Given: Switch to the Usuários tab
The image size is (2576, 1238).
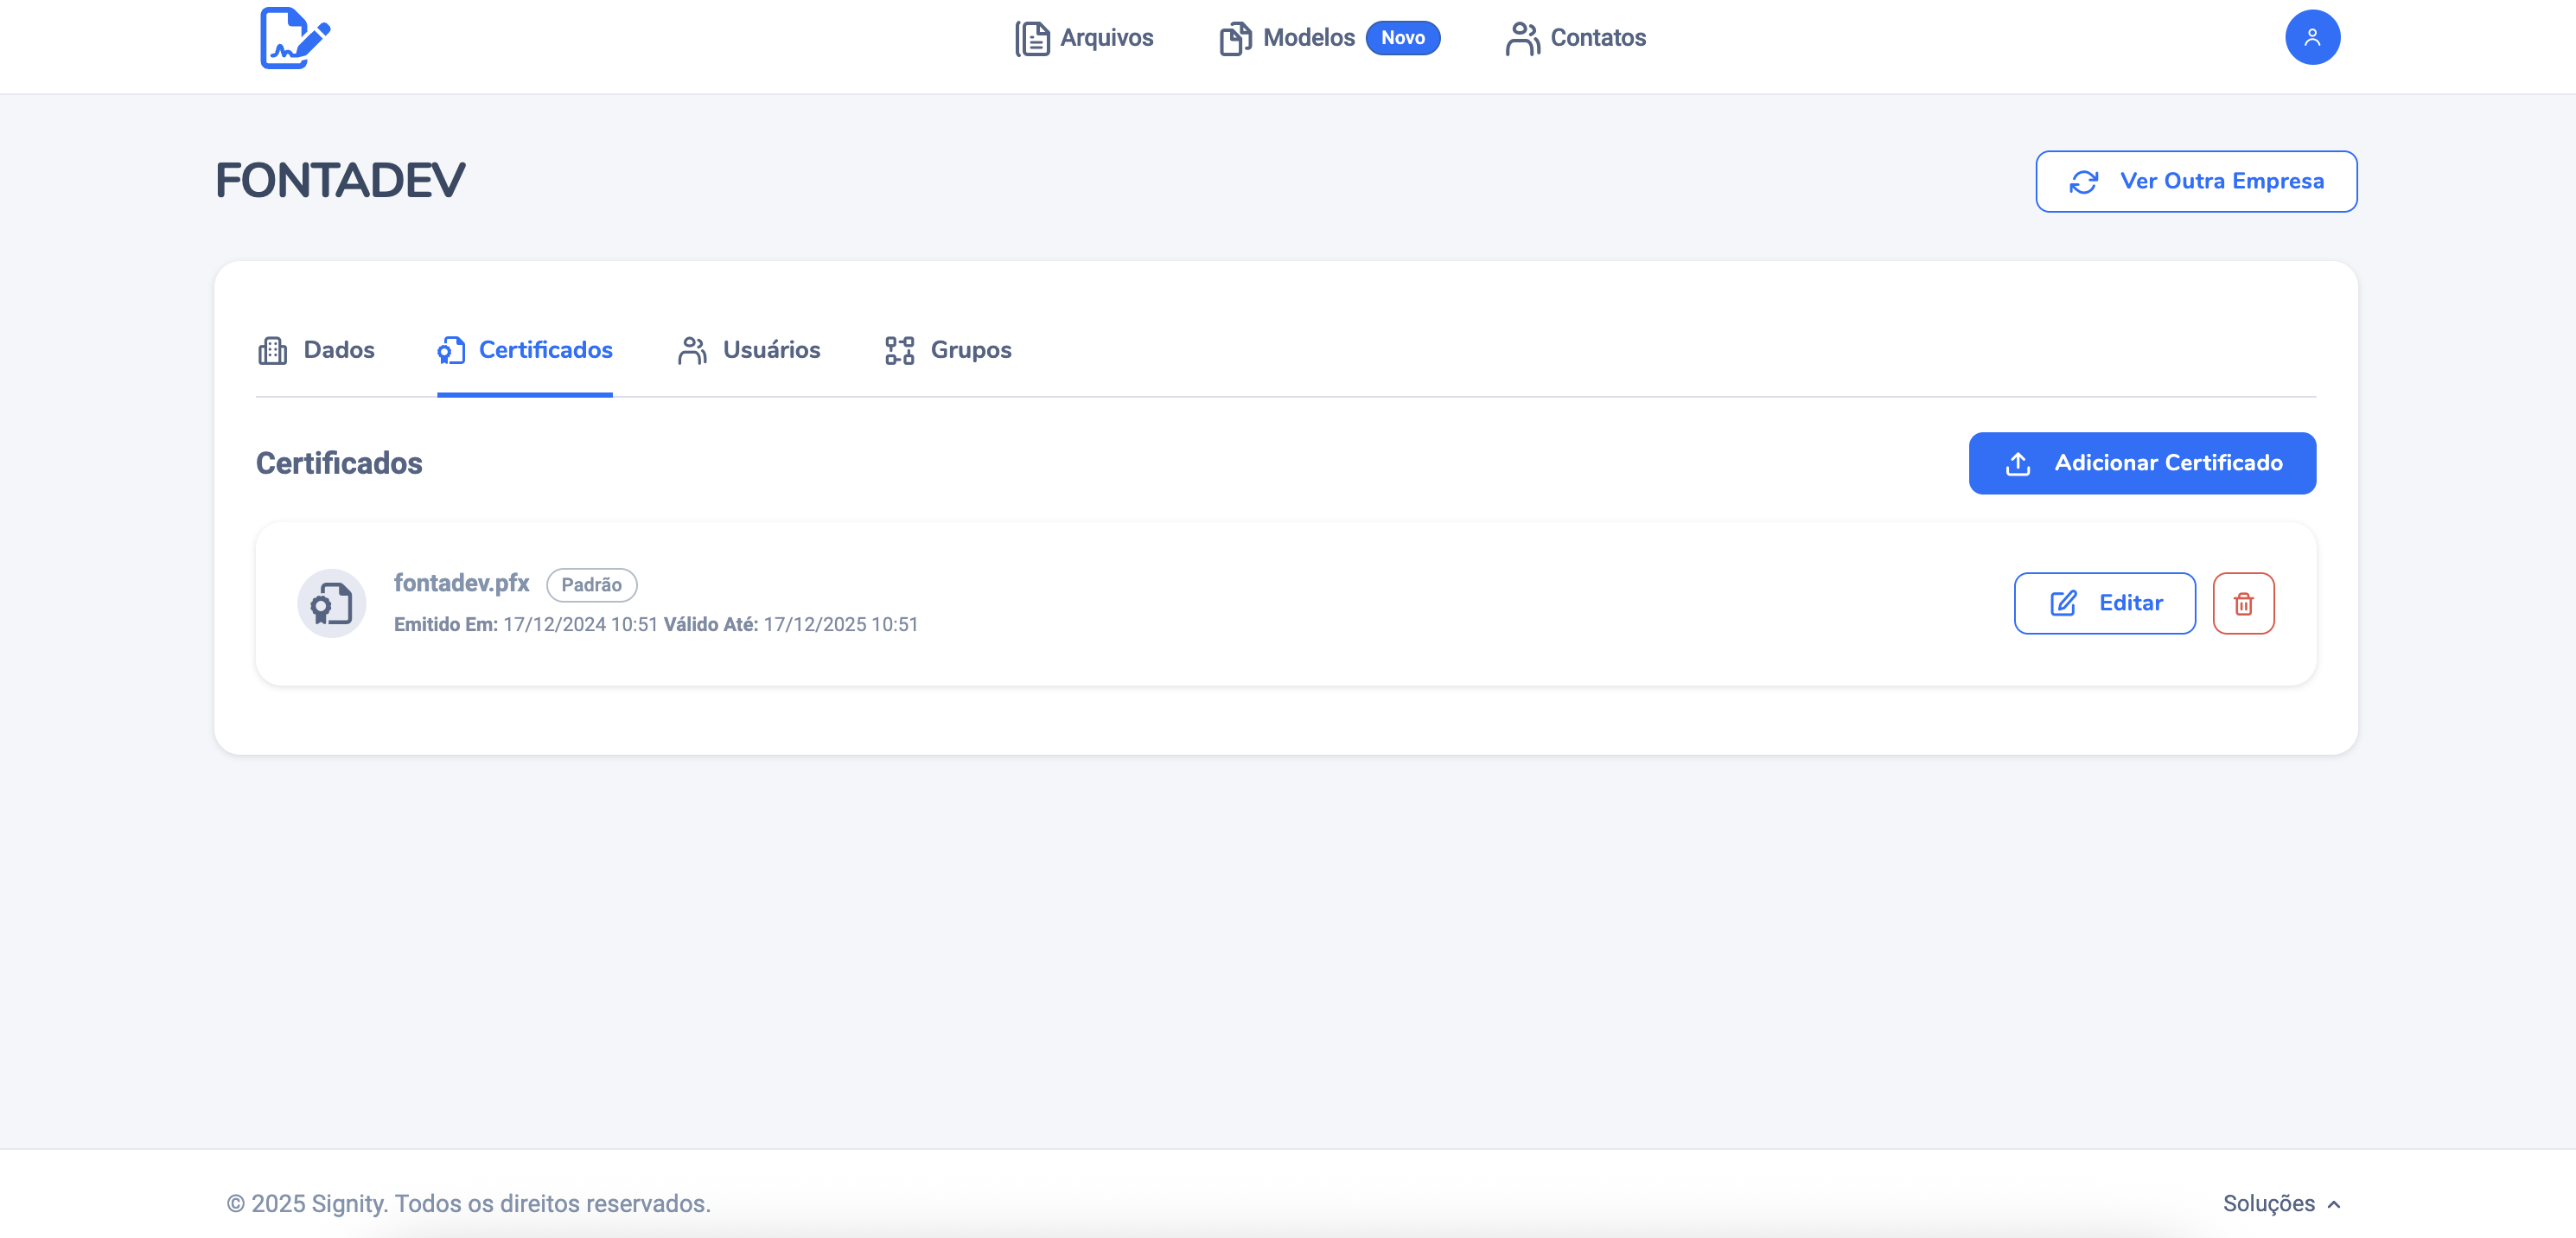Looking at the screenshot, I should (749, 350).
